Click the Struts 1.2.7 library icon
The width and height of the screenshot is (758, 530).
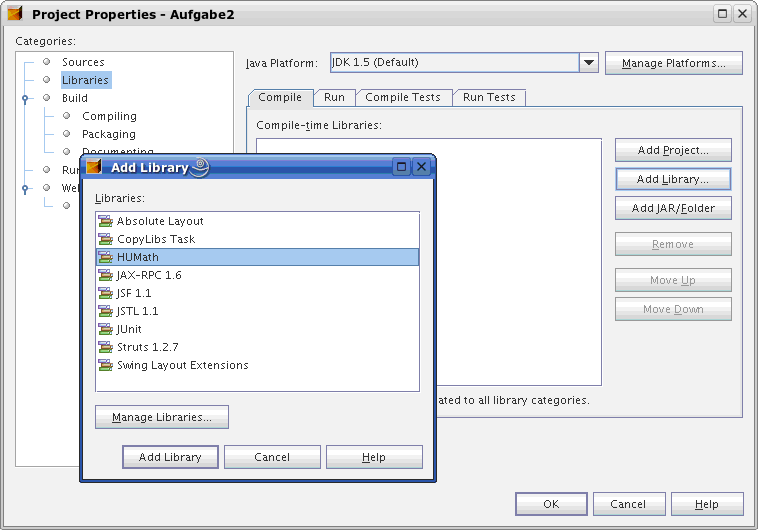105,347
